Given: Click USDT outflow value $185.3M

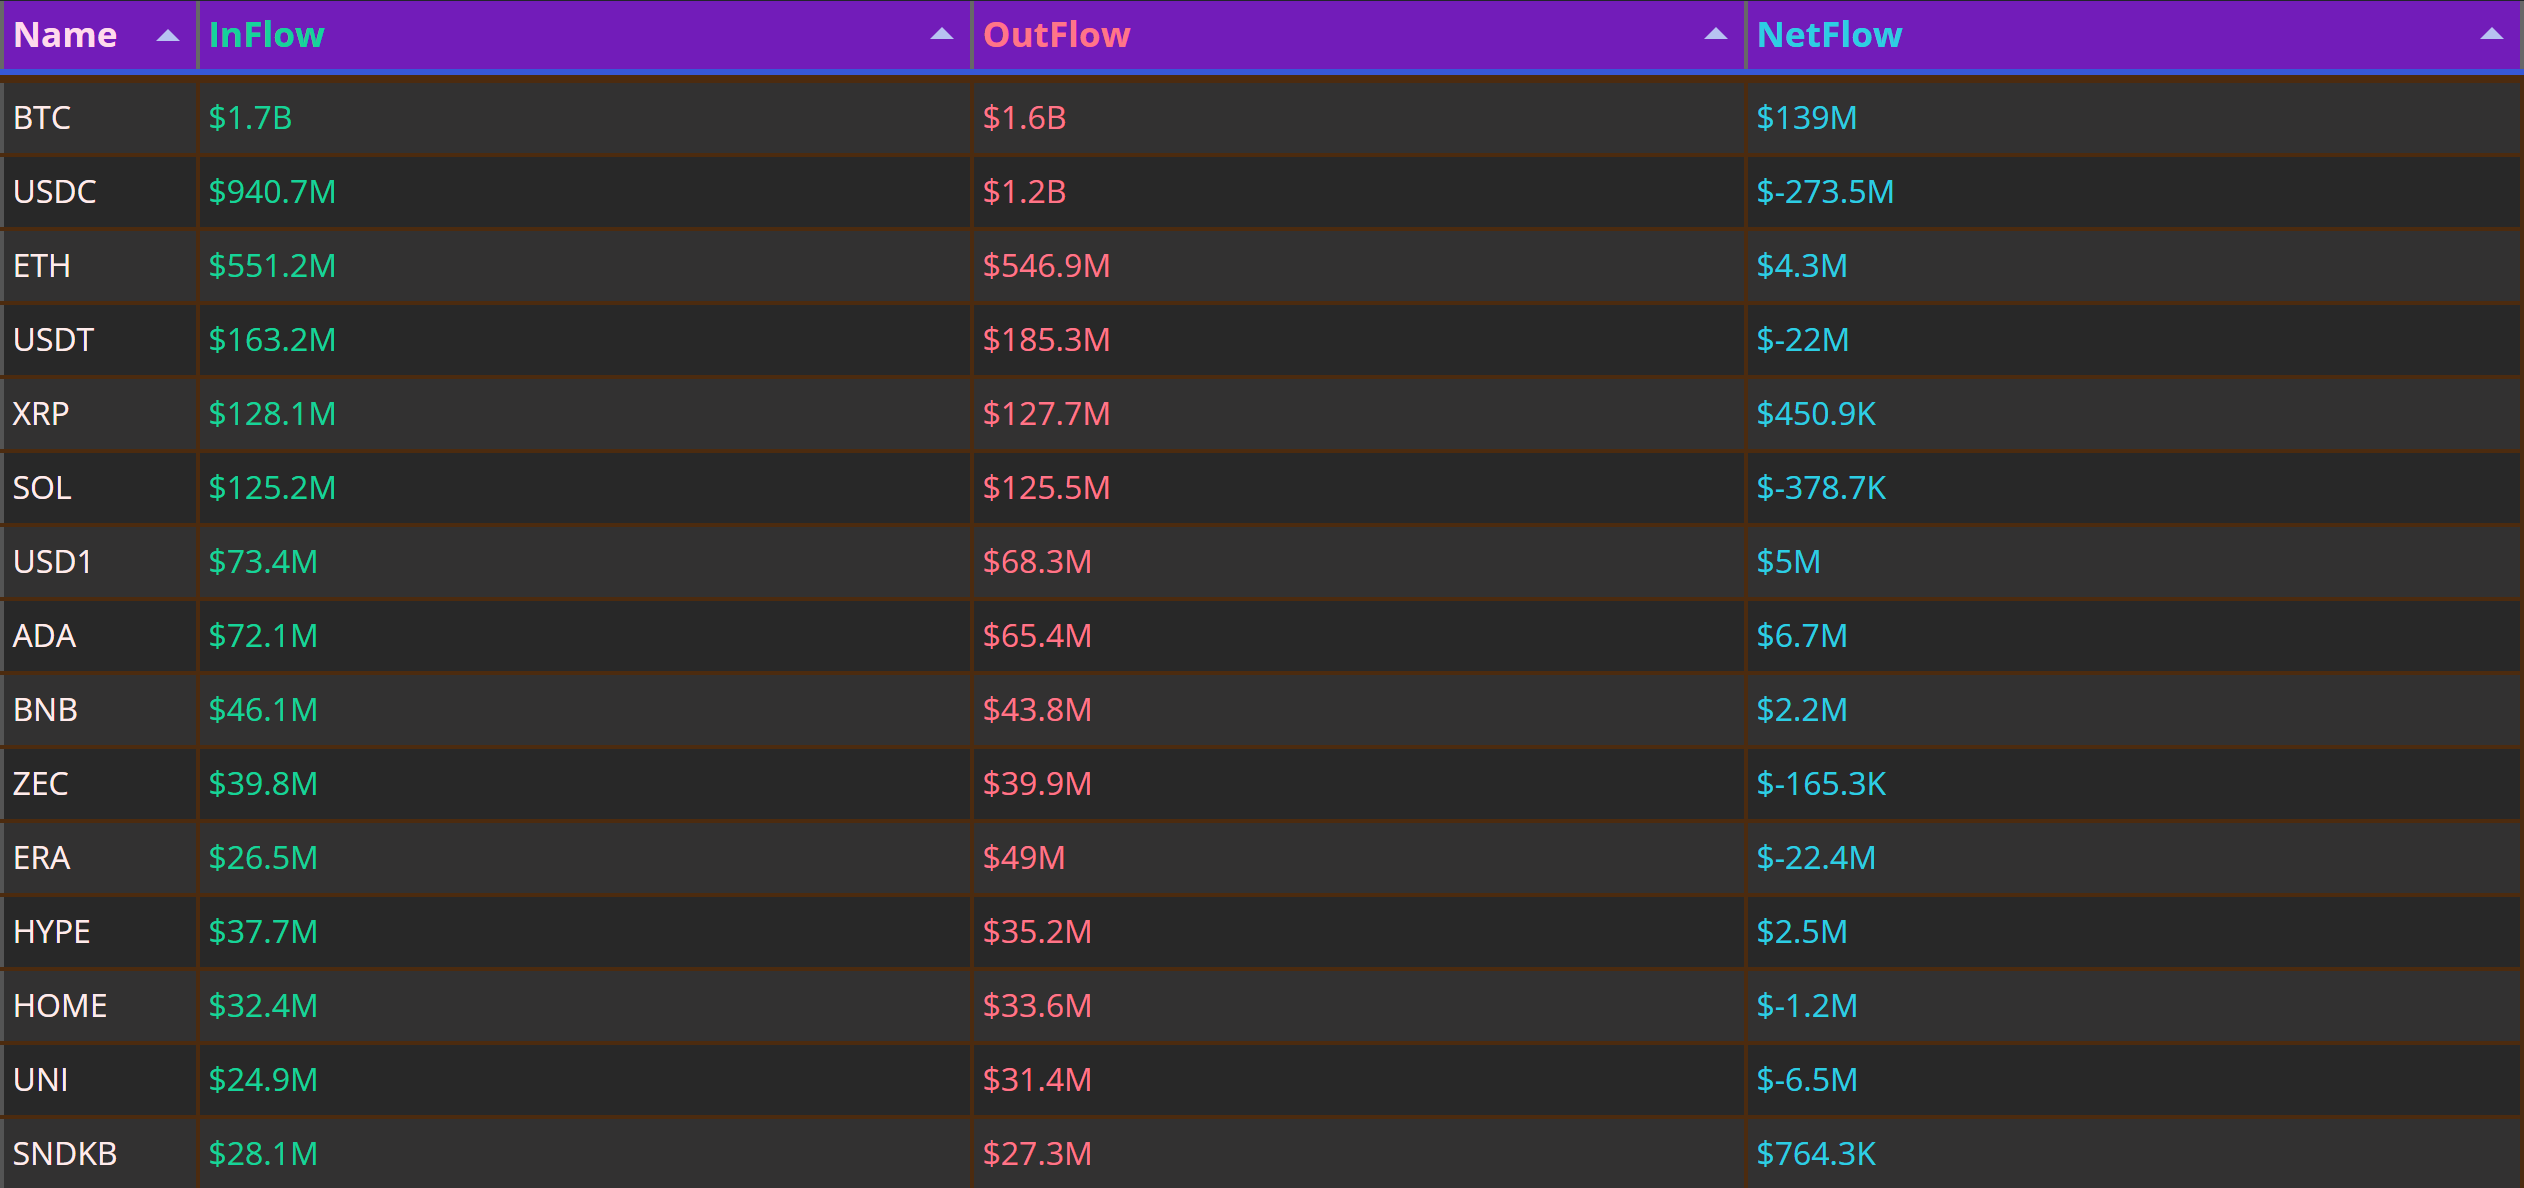Looking at the screenshot, I should 1046,340.
